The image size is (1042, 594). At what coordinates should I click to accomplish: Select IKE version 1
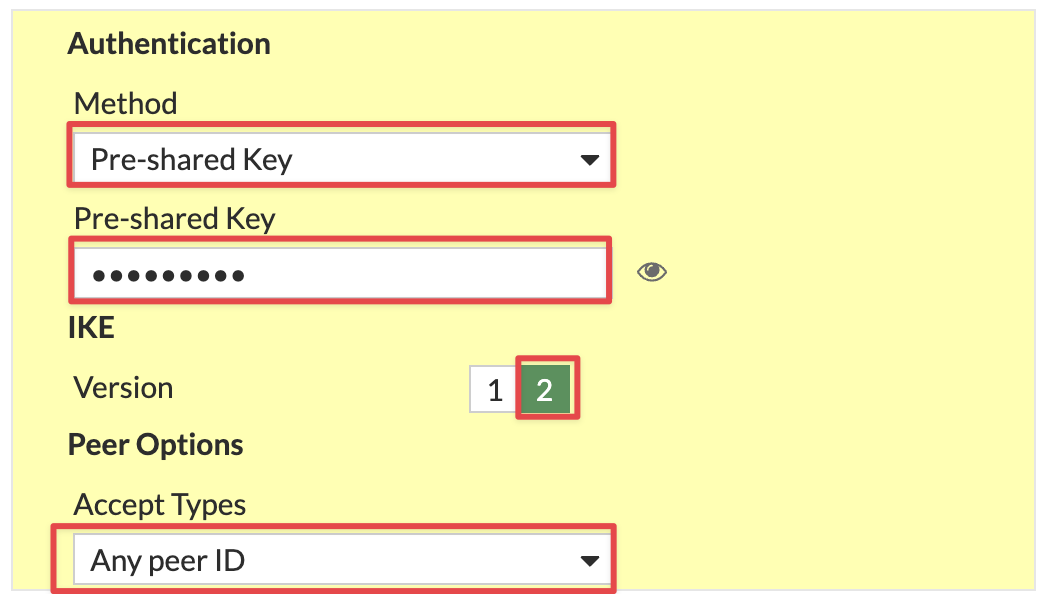pyautogui.click(x=494, y=389)
